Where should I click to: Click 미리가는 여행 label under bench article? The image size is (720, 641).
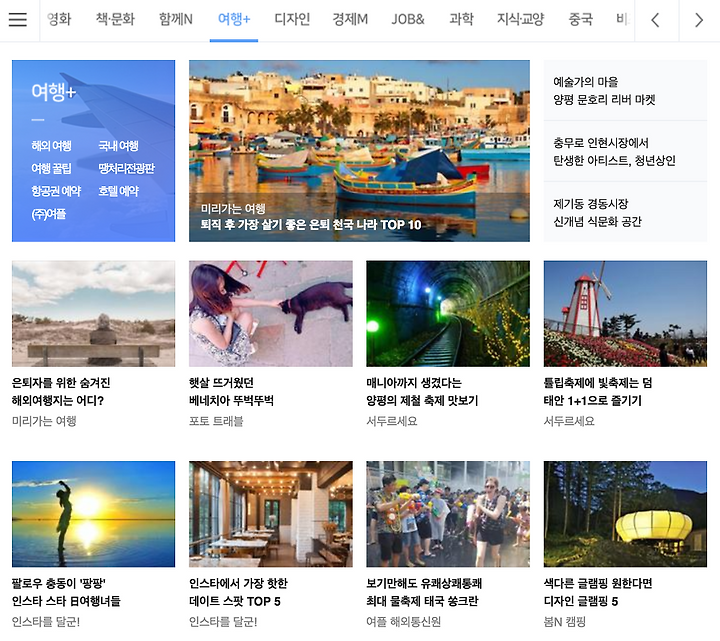coord(44,421)
